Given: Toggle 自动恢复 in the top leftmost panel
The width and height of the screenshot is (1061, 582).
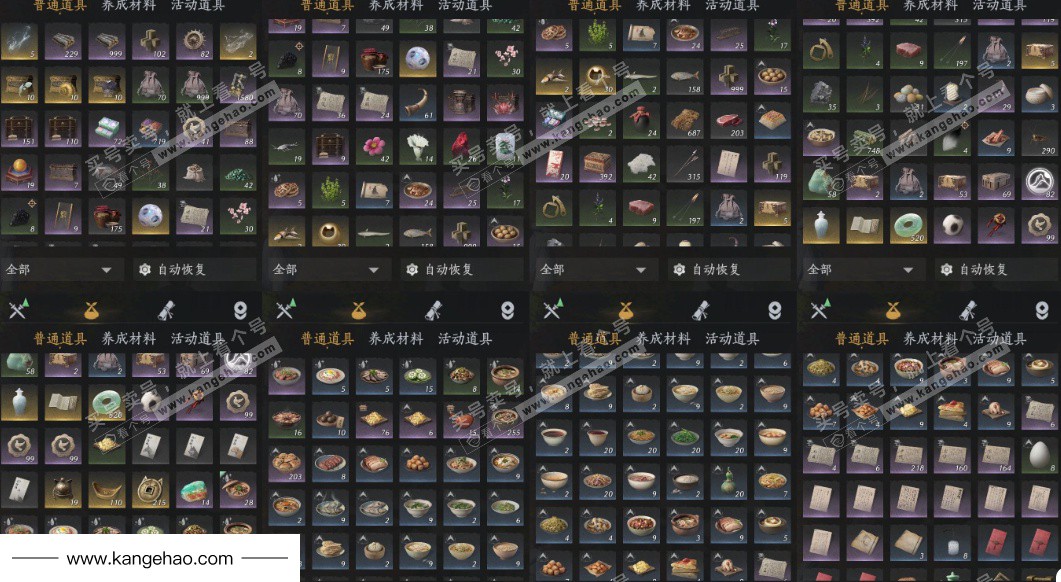Looking at the screenshot, I should click(196, 269).
